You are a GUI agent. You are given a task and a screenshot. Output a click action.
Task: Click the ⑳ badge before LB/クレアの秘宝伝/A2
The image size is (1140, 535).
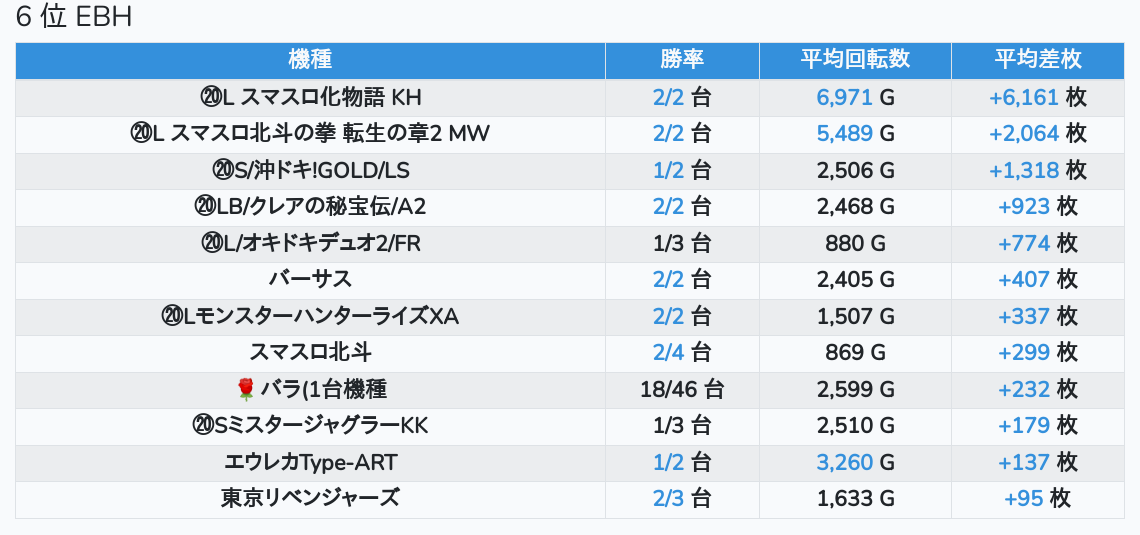click(204, 206)
